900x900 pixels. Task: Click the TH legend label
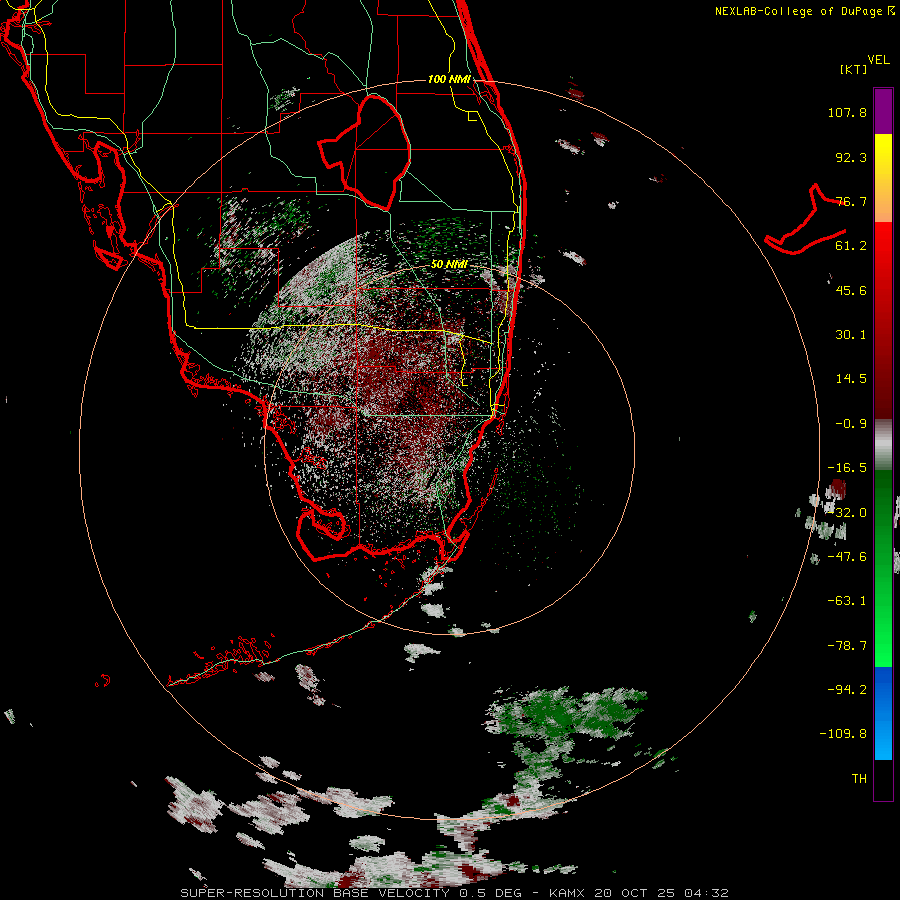coord(859,779)
